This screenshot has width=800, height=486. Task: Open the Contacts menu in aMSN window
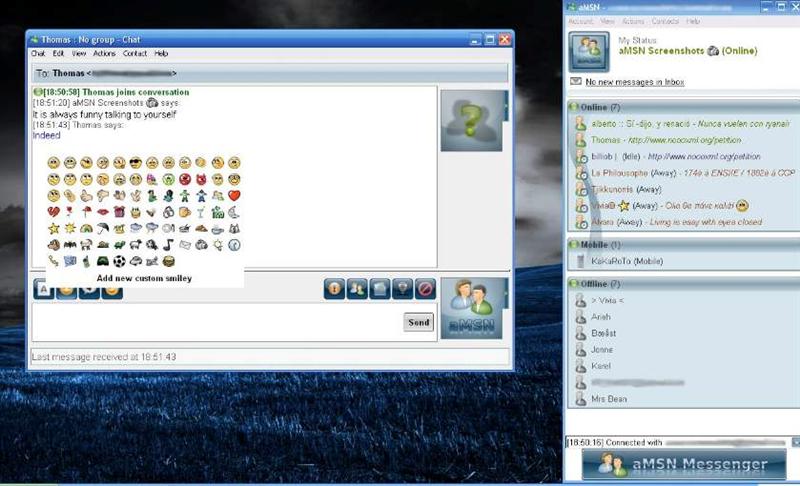click(665, 21)
